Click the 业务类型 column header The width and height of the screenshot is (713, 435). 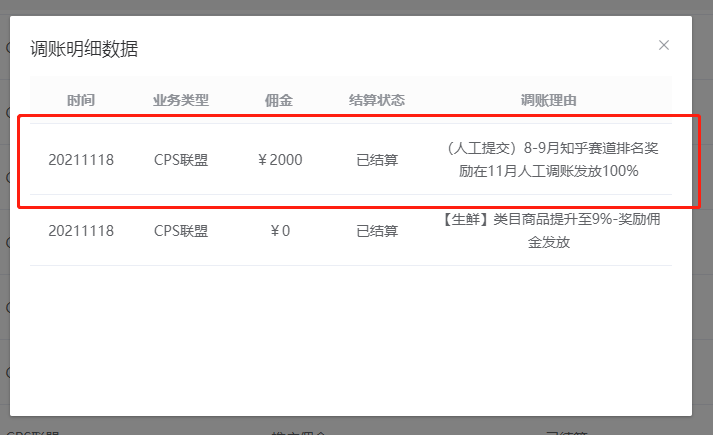[x=181, y=100]
